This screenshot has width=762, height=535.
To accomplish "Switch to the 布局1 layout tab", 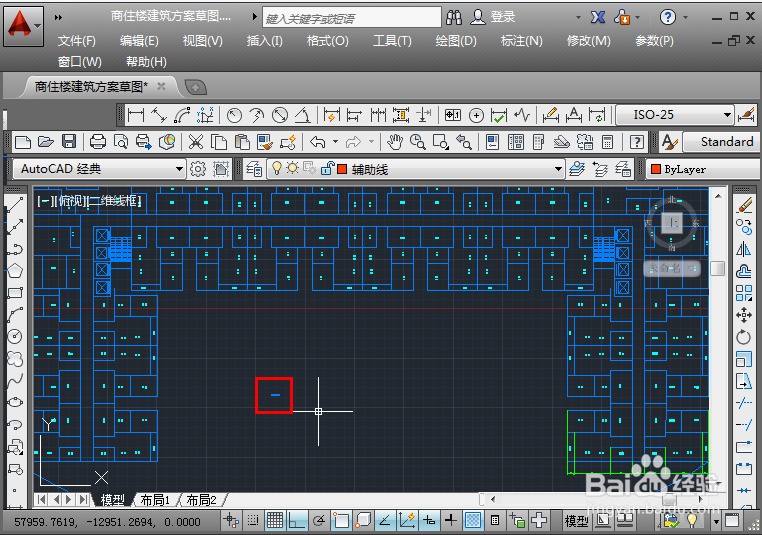I will pos(155,500).
